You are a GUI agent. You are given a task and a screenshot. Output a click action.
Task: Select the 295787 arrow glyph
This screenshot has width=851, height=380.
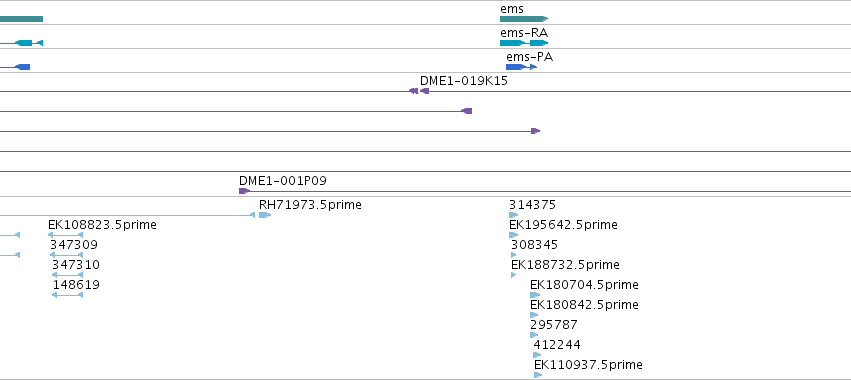534,335
